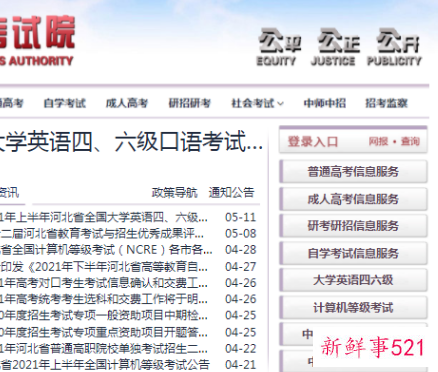
Task: Open the 成人高考 navigation item
Action: [127, 103]
